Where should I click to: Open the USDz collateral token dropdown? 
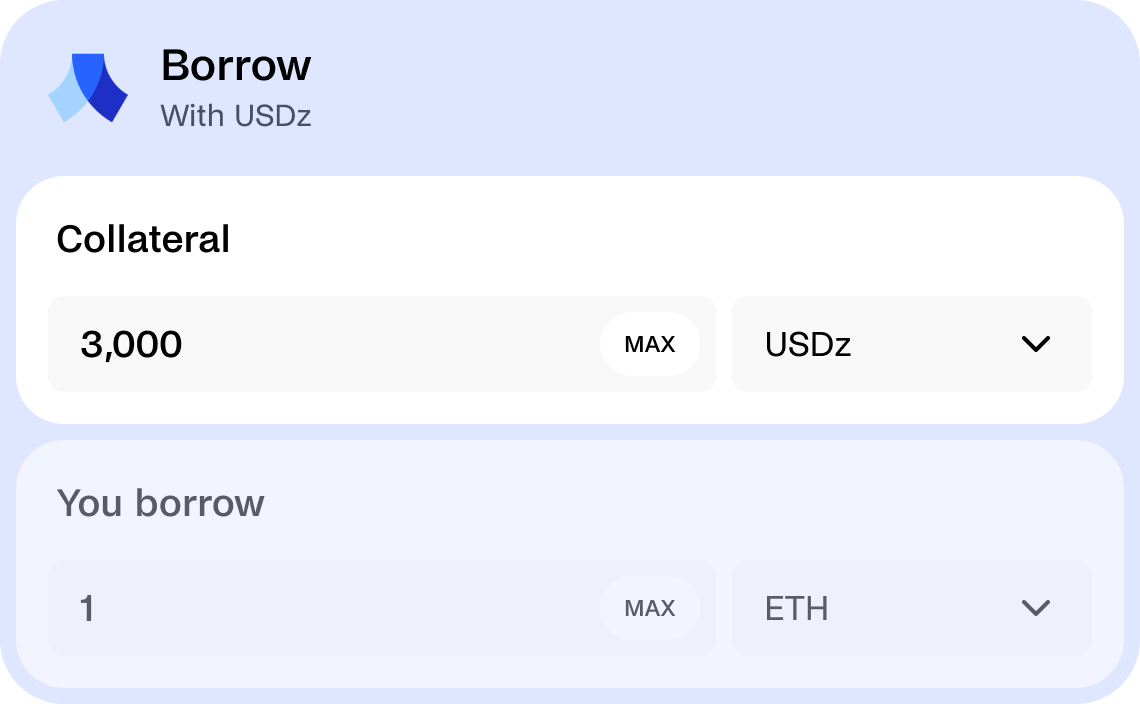911,344
